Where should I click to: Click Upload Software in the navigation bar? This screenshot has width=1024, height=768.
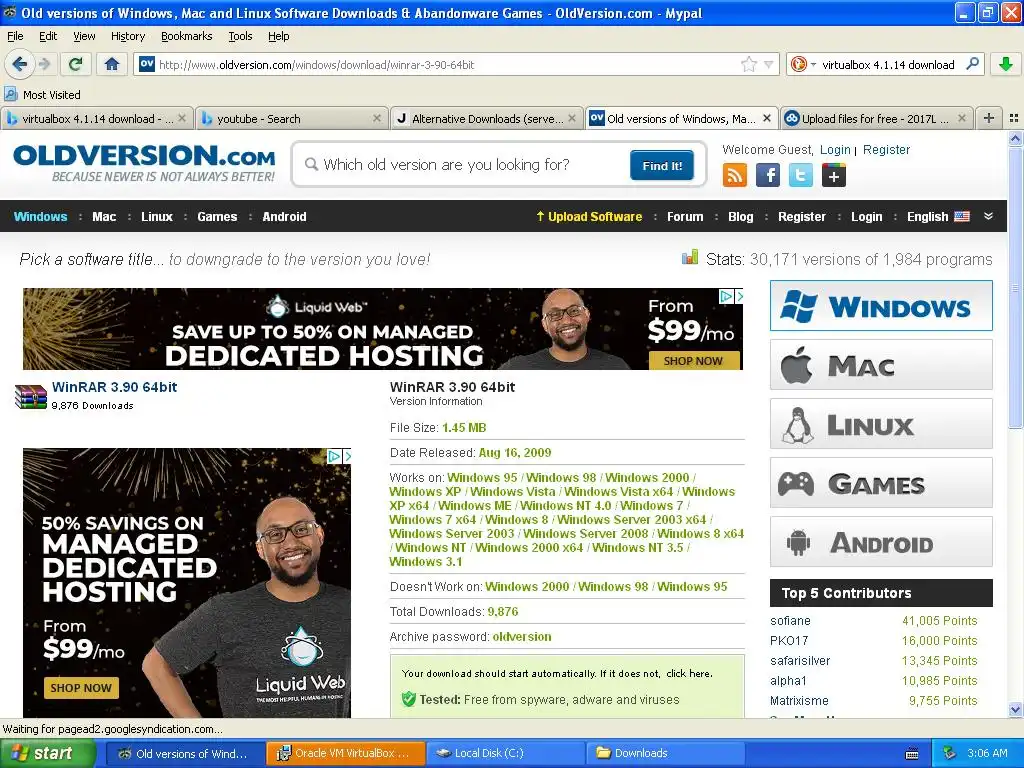(x=589, y=217)
